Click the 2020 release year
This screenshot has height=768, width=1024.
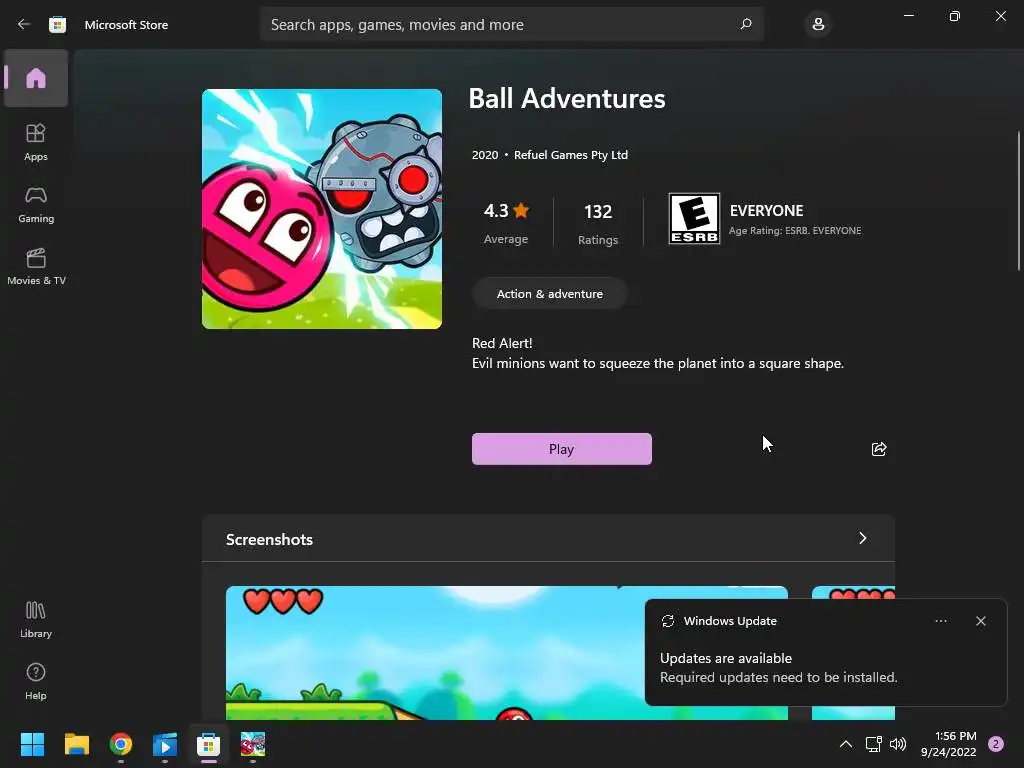[x=485, y=155]
